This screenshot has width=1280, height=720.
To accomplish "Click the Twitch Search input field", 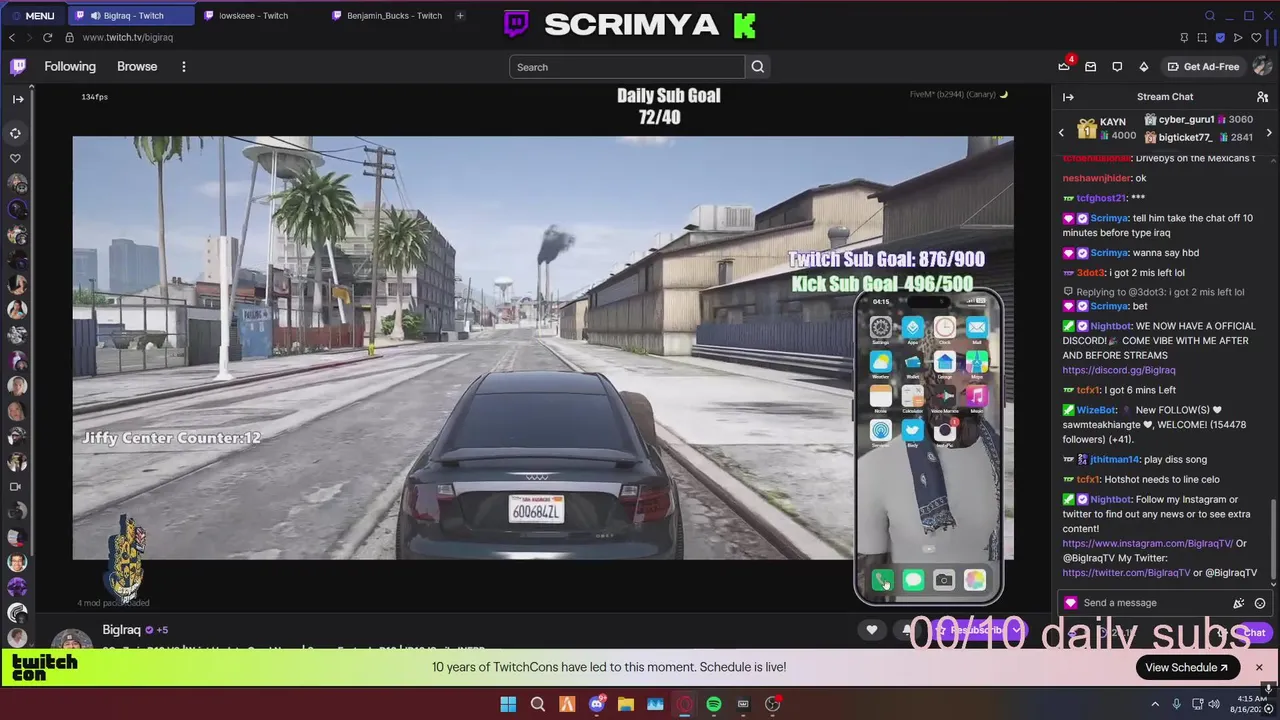I will pos(627,67).
